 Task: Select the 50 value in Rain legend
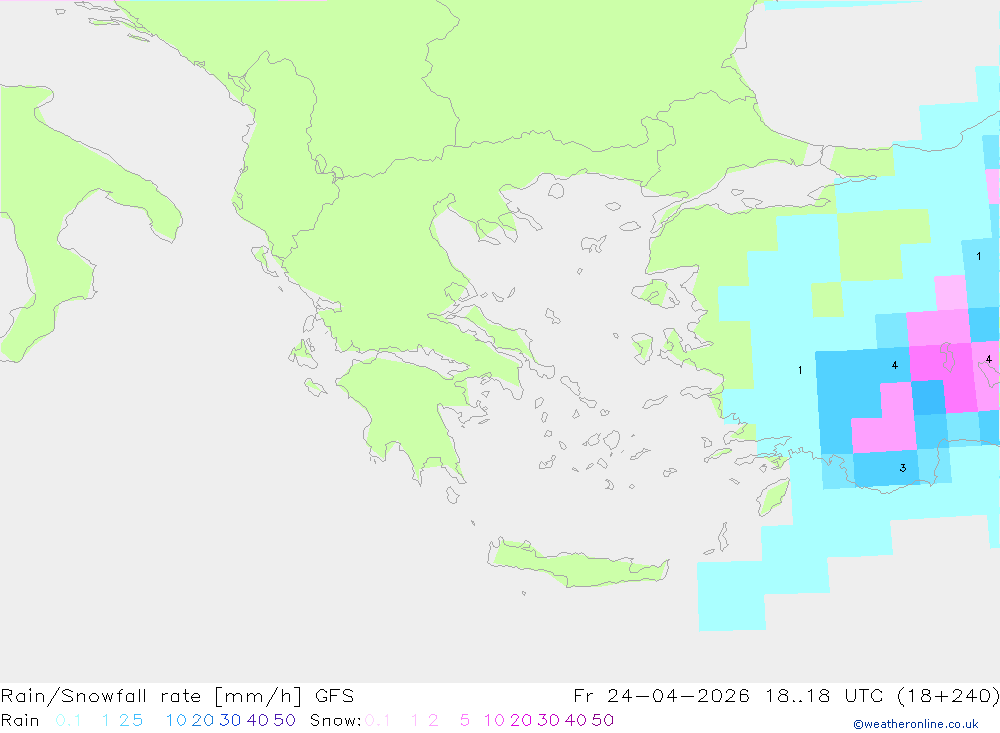pyautogui.click(x=284, y=720)
